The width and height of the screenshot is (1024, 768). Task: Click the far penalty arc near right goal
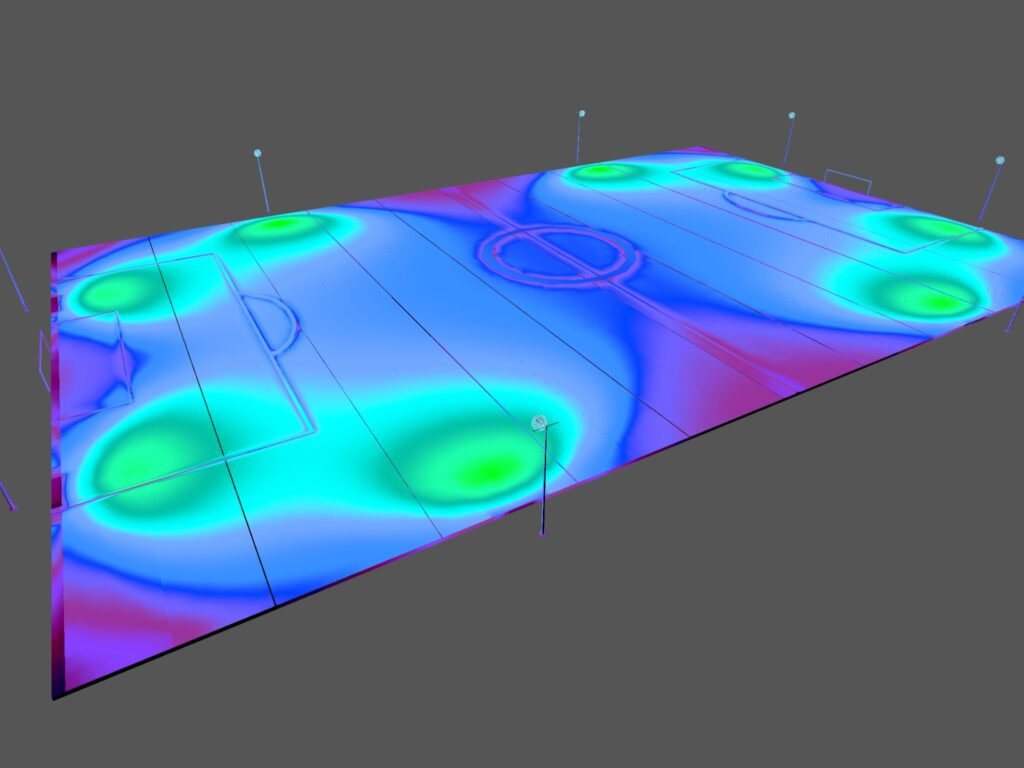point(762,205)
